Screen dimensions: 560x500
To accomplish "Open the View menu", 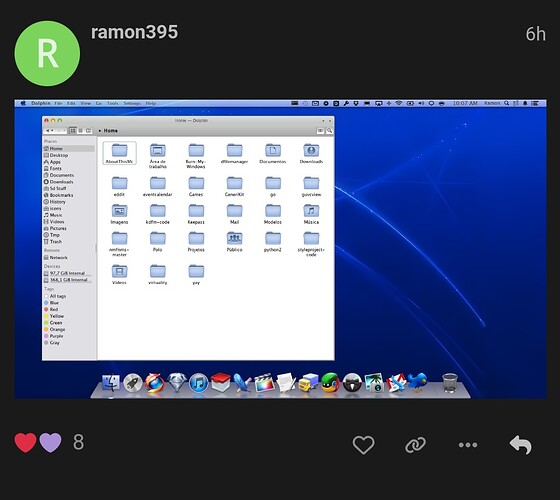I will click(x=85, y=103).
